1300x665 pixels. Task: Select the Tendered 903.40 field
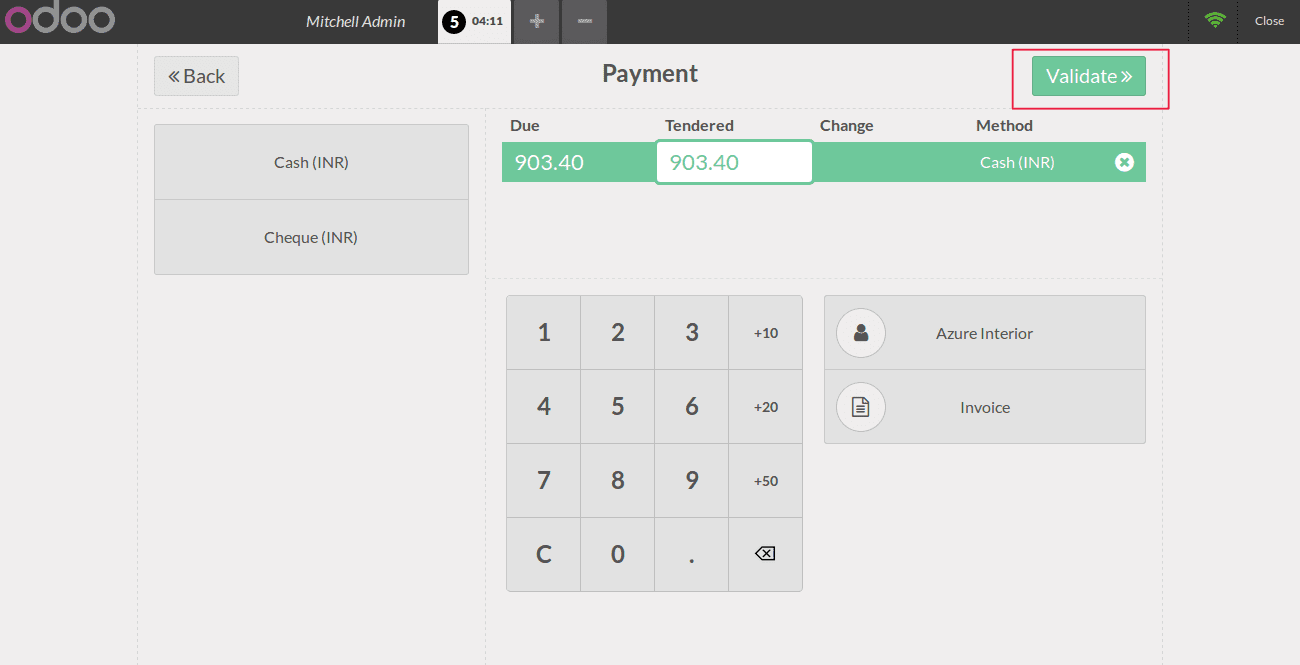pos(734,162)
